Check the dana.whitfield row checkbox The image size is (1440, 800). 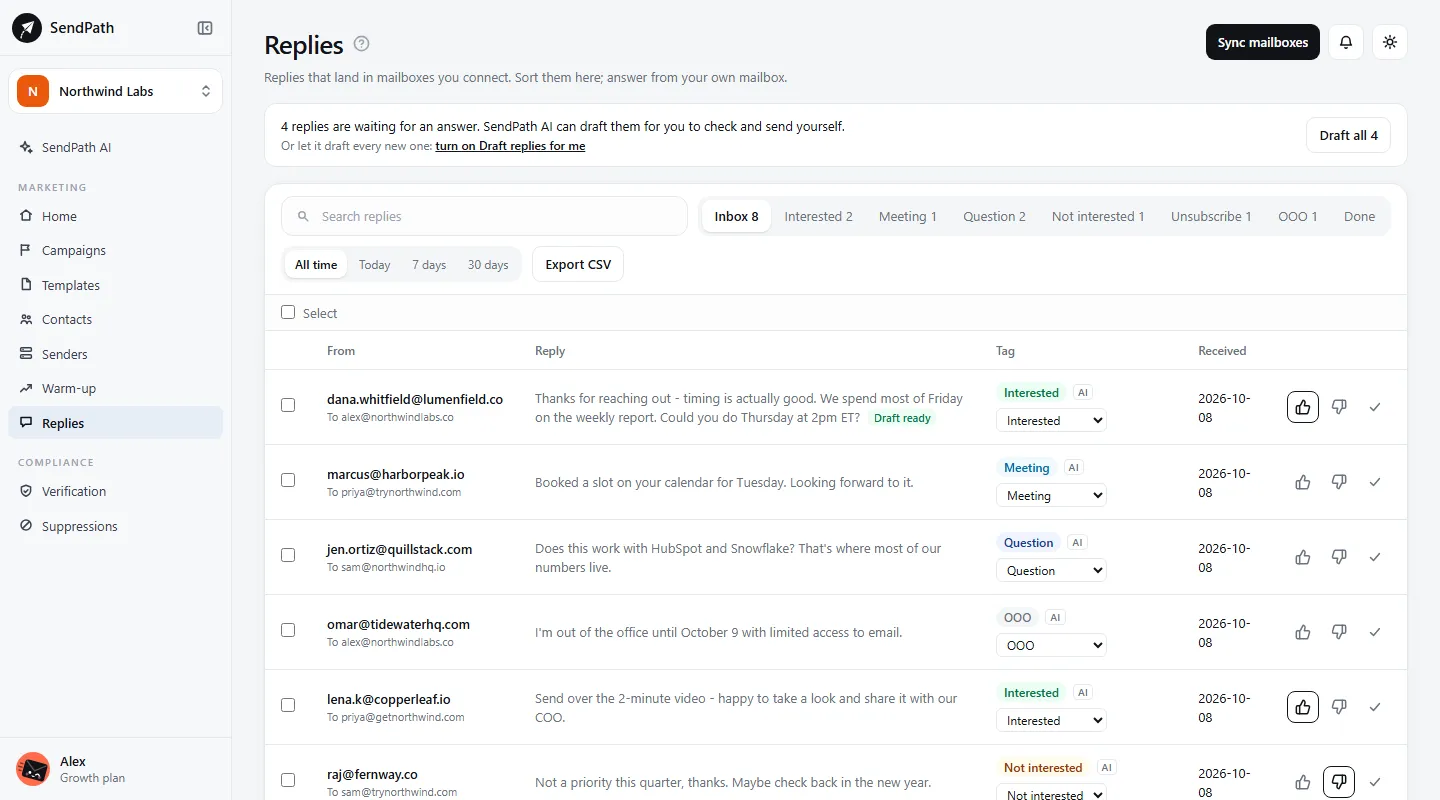(x=288, y=405)
